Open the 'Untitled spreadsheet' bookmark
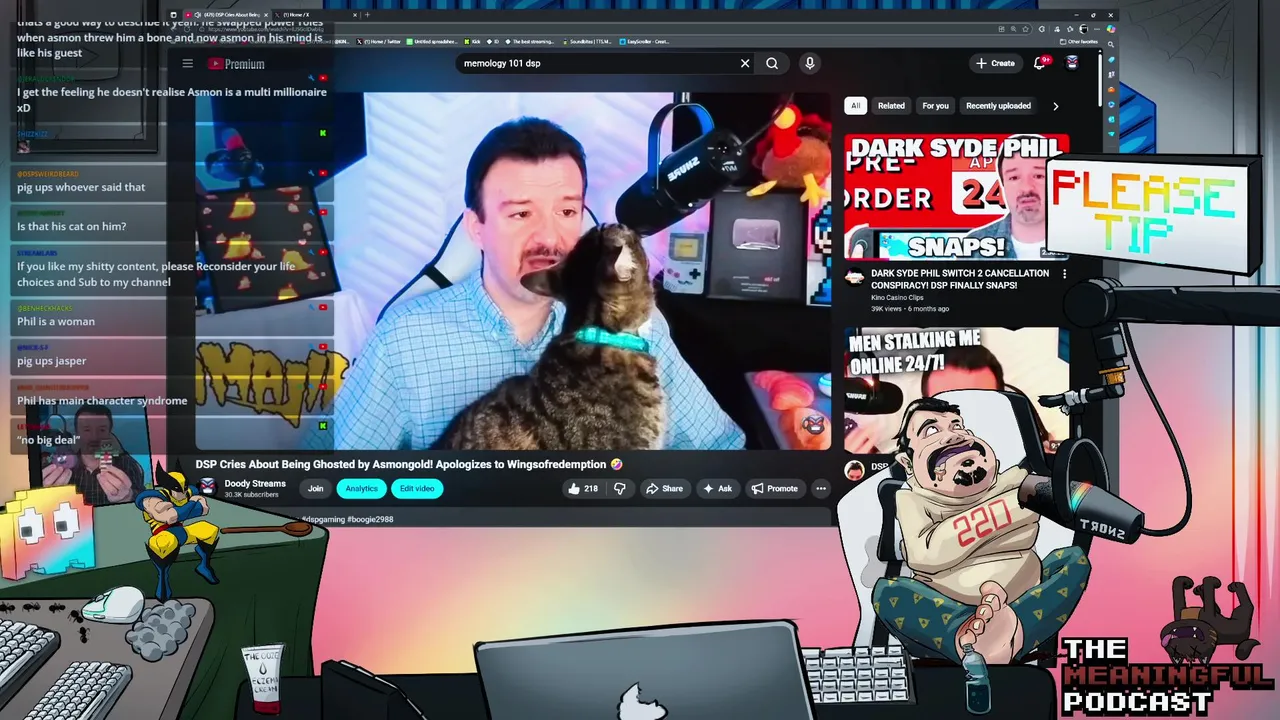1280x720 pixels. tap(433, 42)
